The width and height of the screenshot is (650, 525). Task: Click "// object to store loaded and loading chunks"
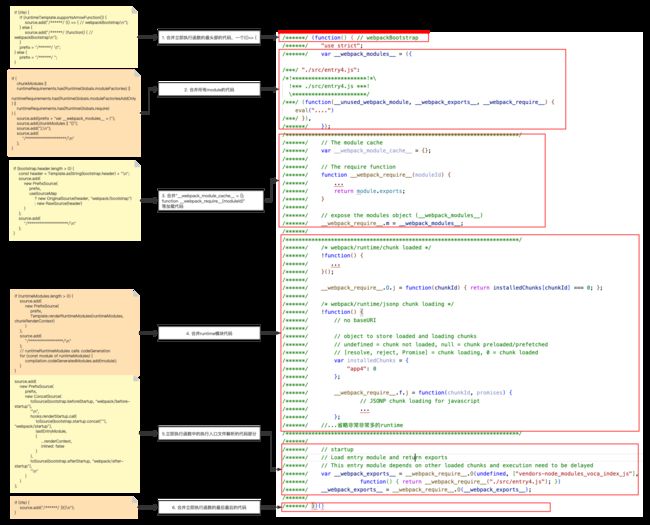[x=405, y=336]
